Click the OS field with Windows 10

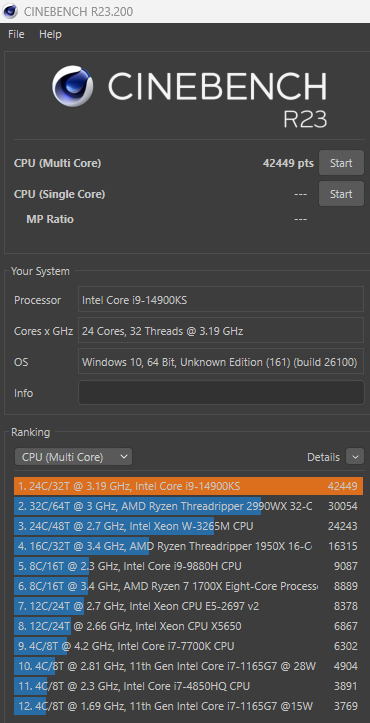(221, 362)
